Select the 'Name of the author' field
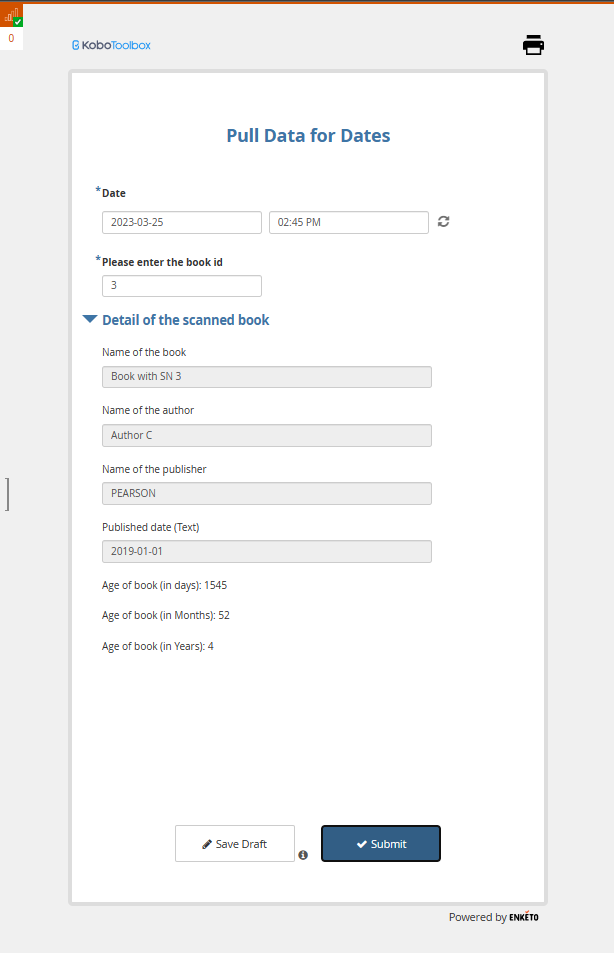The width and height of the screenshot is (614, 953). coord(266,435)
